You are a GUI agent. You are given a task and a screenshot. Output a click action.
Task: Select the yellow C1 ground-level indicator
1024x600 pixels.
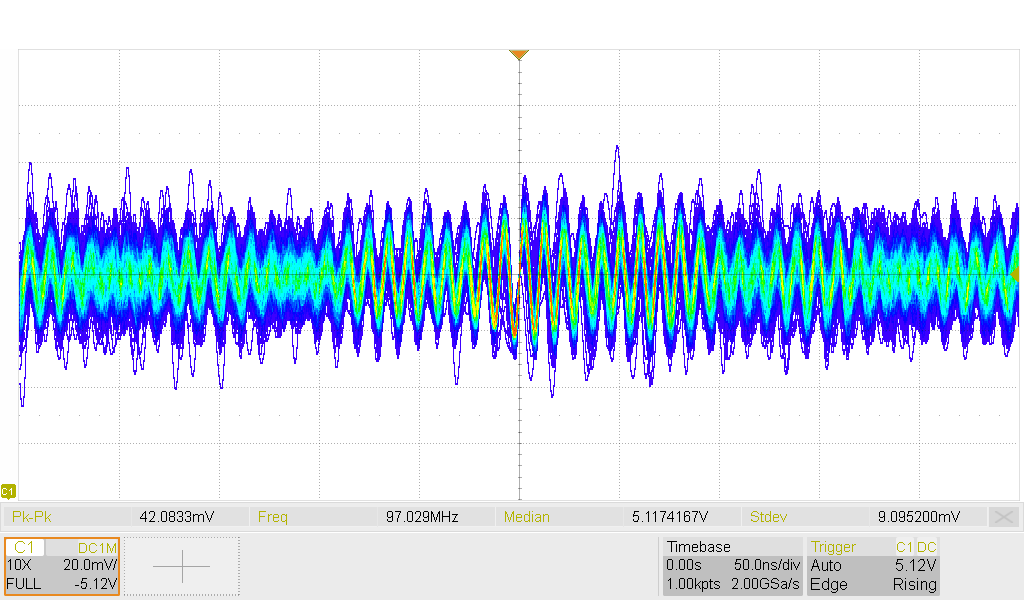[x=8, y=491]
